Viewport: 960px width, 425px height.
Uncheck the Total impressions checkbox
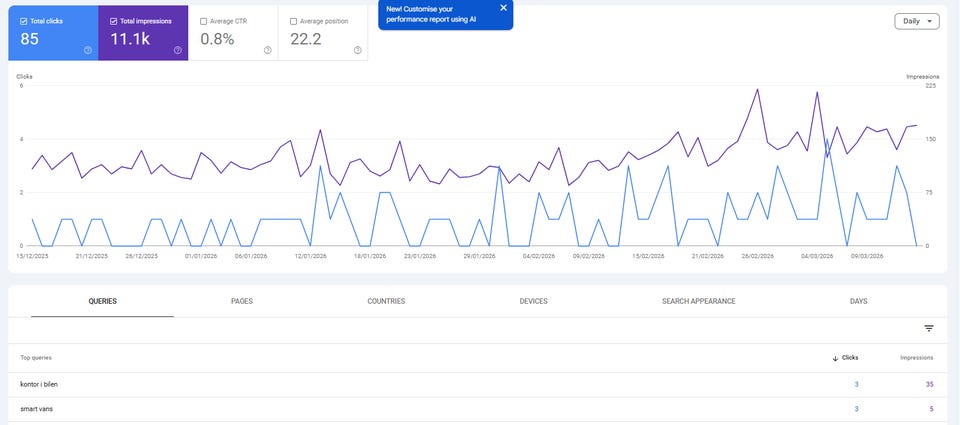(113, 21)
